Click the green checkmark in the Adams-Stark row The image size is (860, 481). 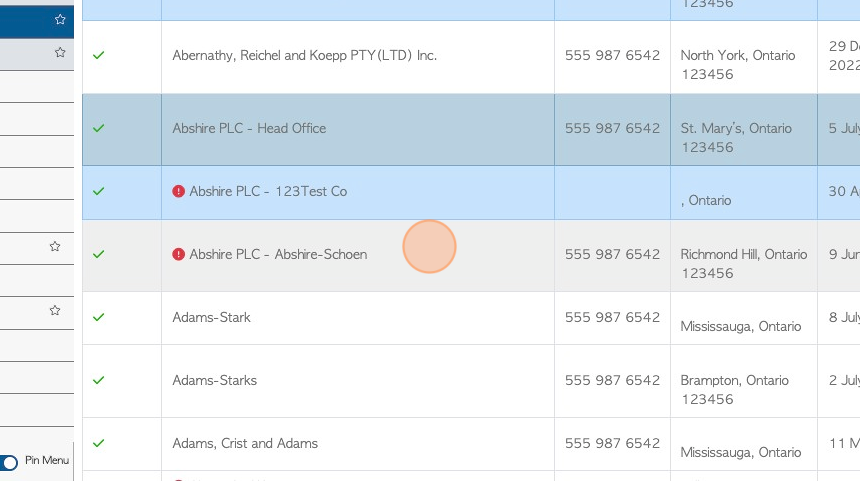click(99, 318)
